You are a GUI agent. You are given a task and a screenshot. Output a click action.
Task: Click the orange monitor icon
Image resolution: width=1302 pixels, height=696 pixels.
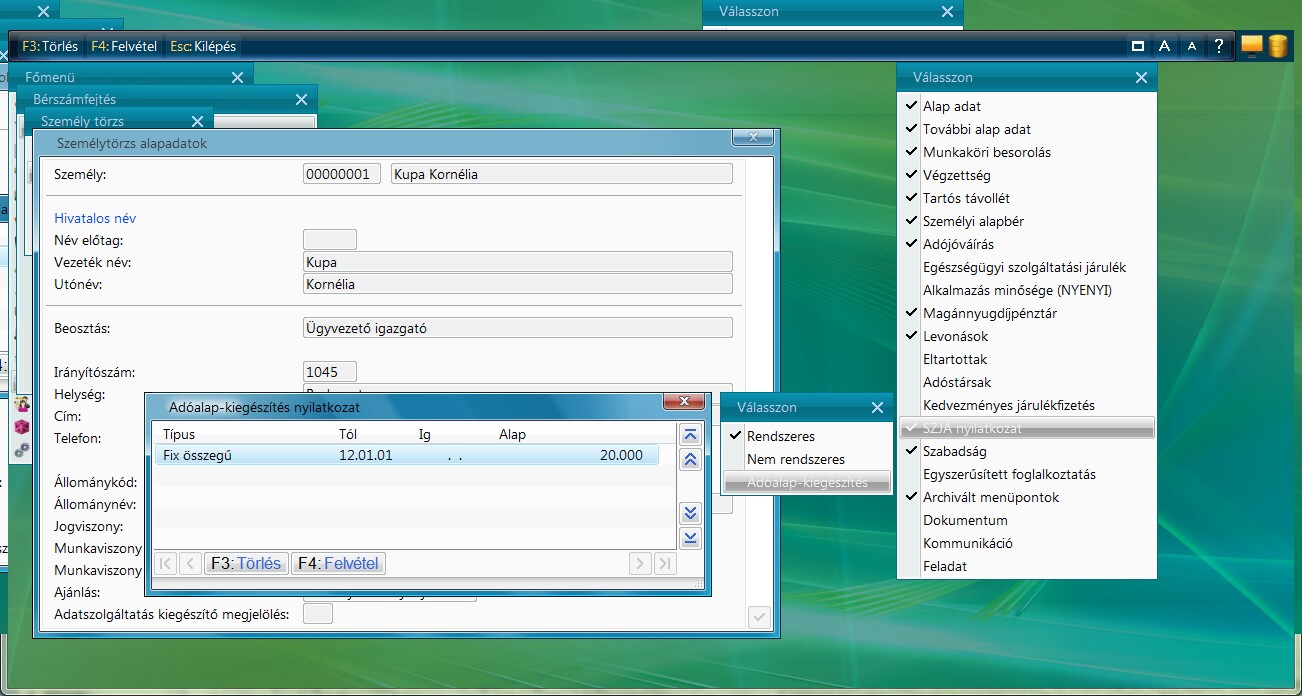tap(1251, 45)
